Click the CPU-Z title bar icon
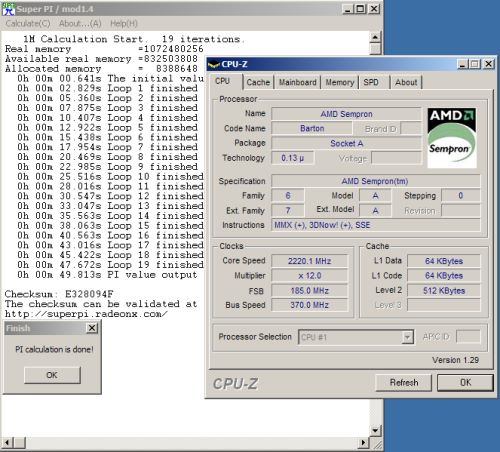 point(214,64)
